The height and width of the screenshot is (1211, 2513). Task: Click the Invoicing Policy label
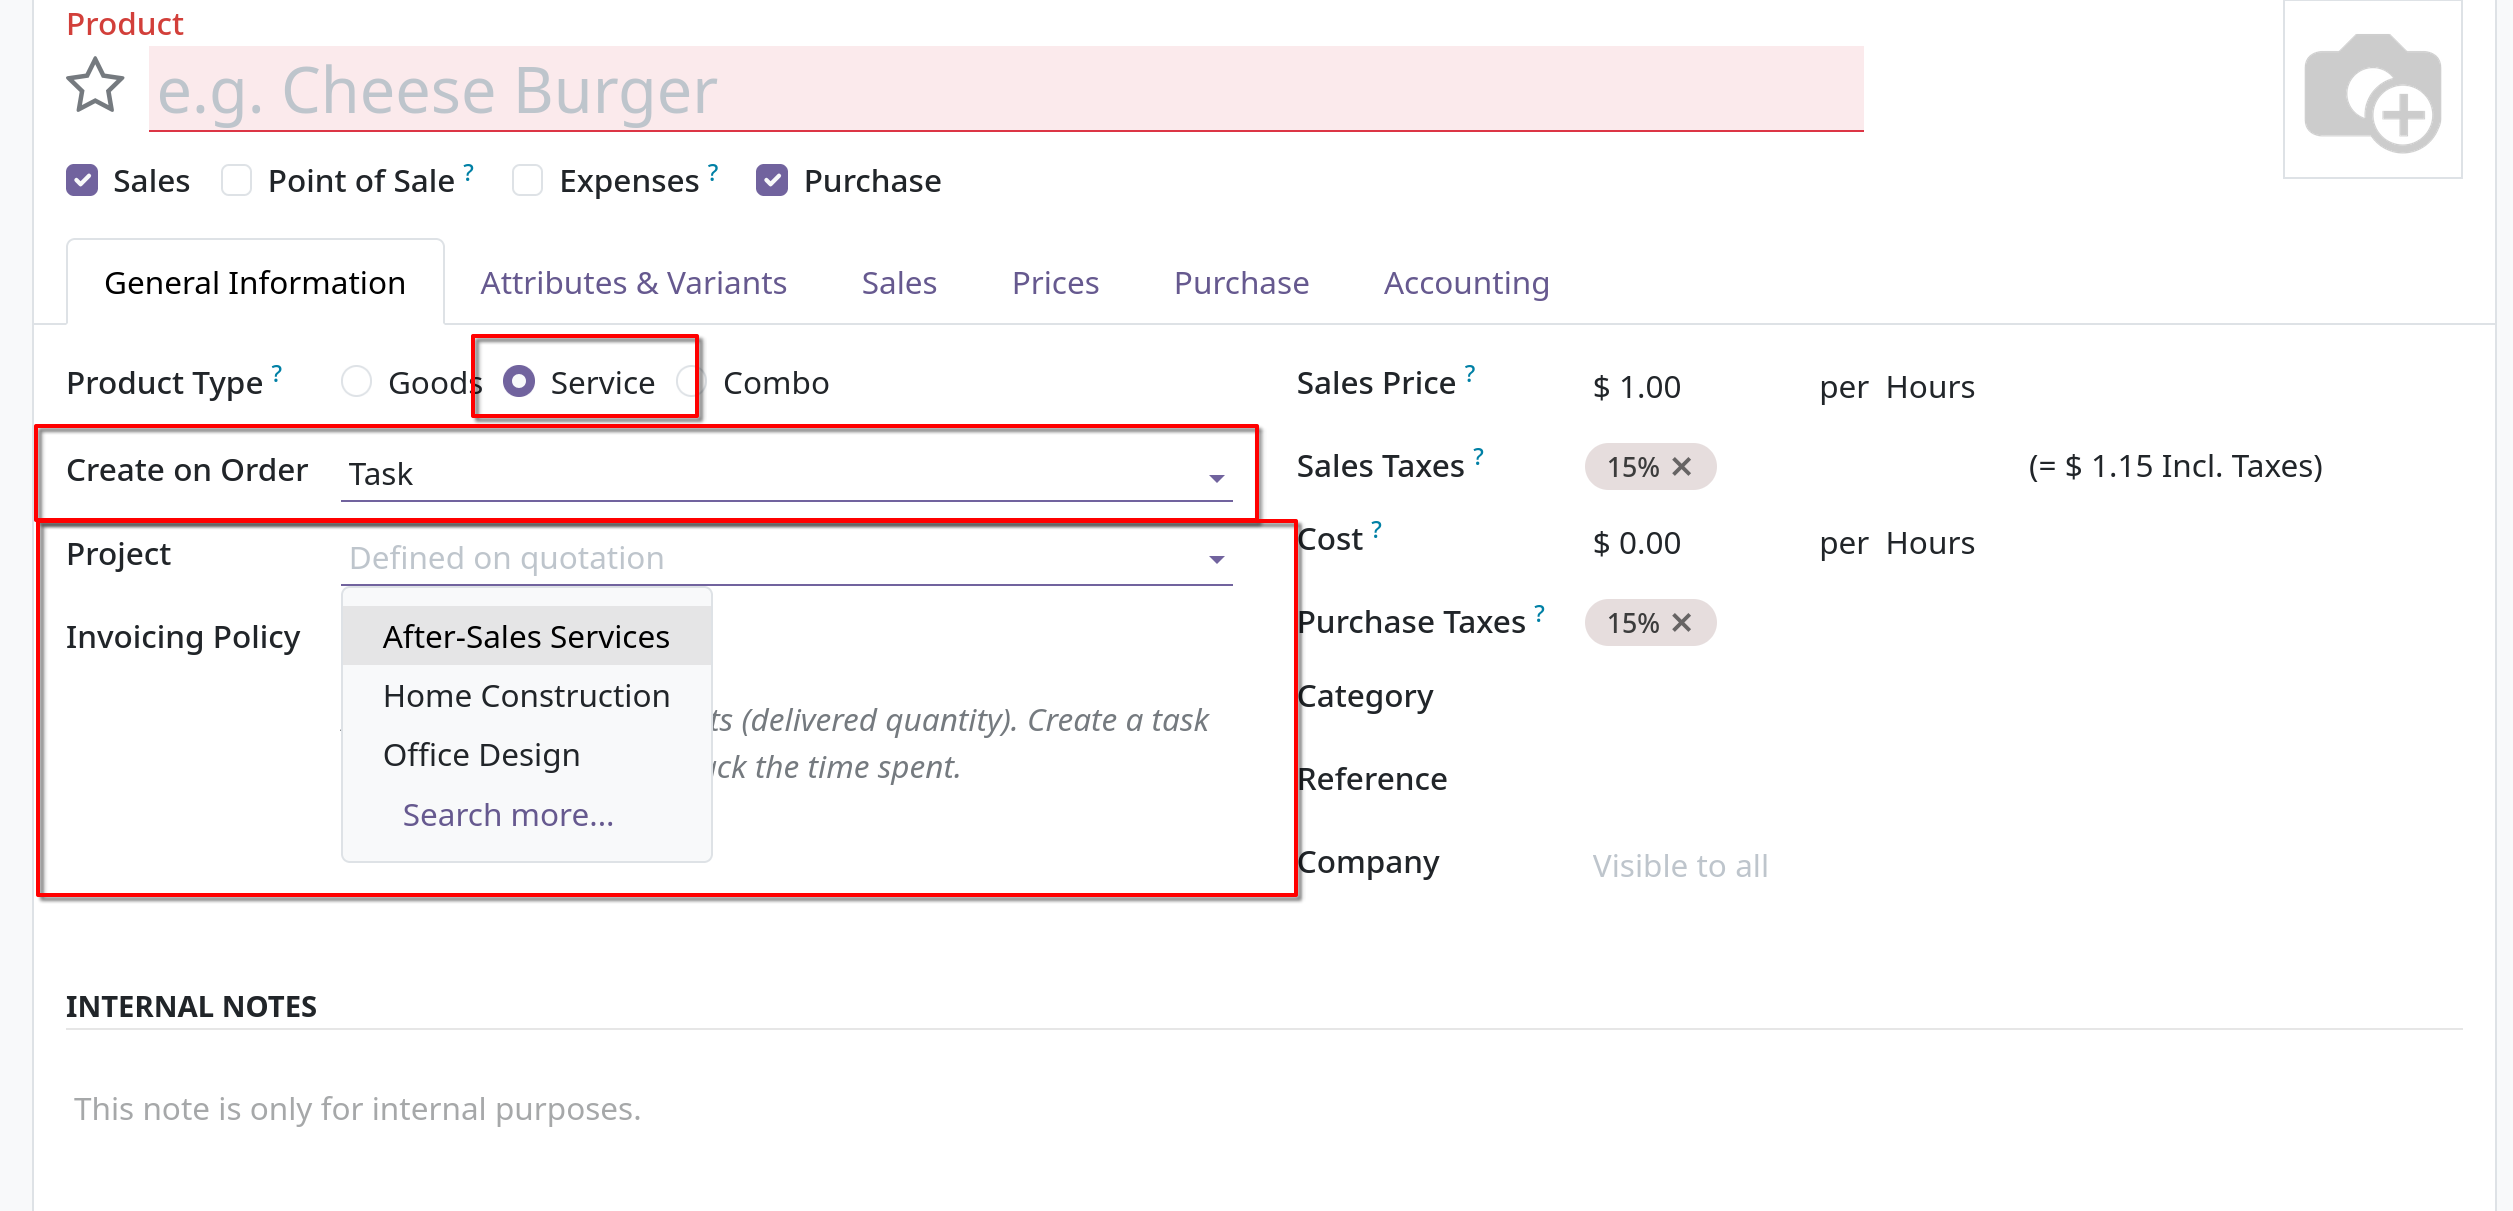pos(183,638)
